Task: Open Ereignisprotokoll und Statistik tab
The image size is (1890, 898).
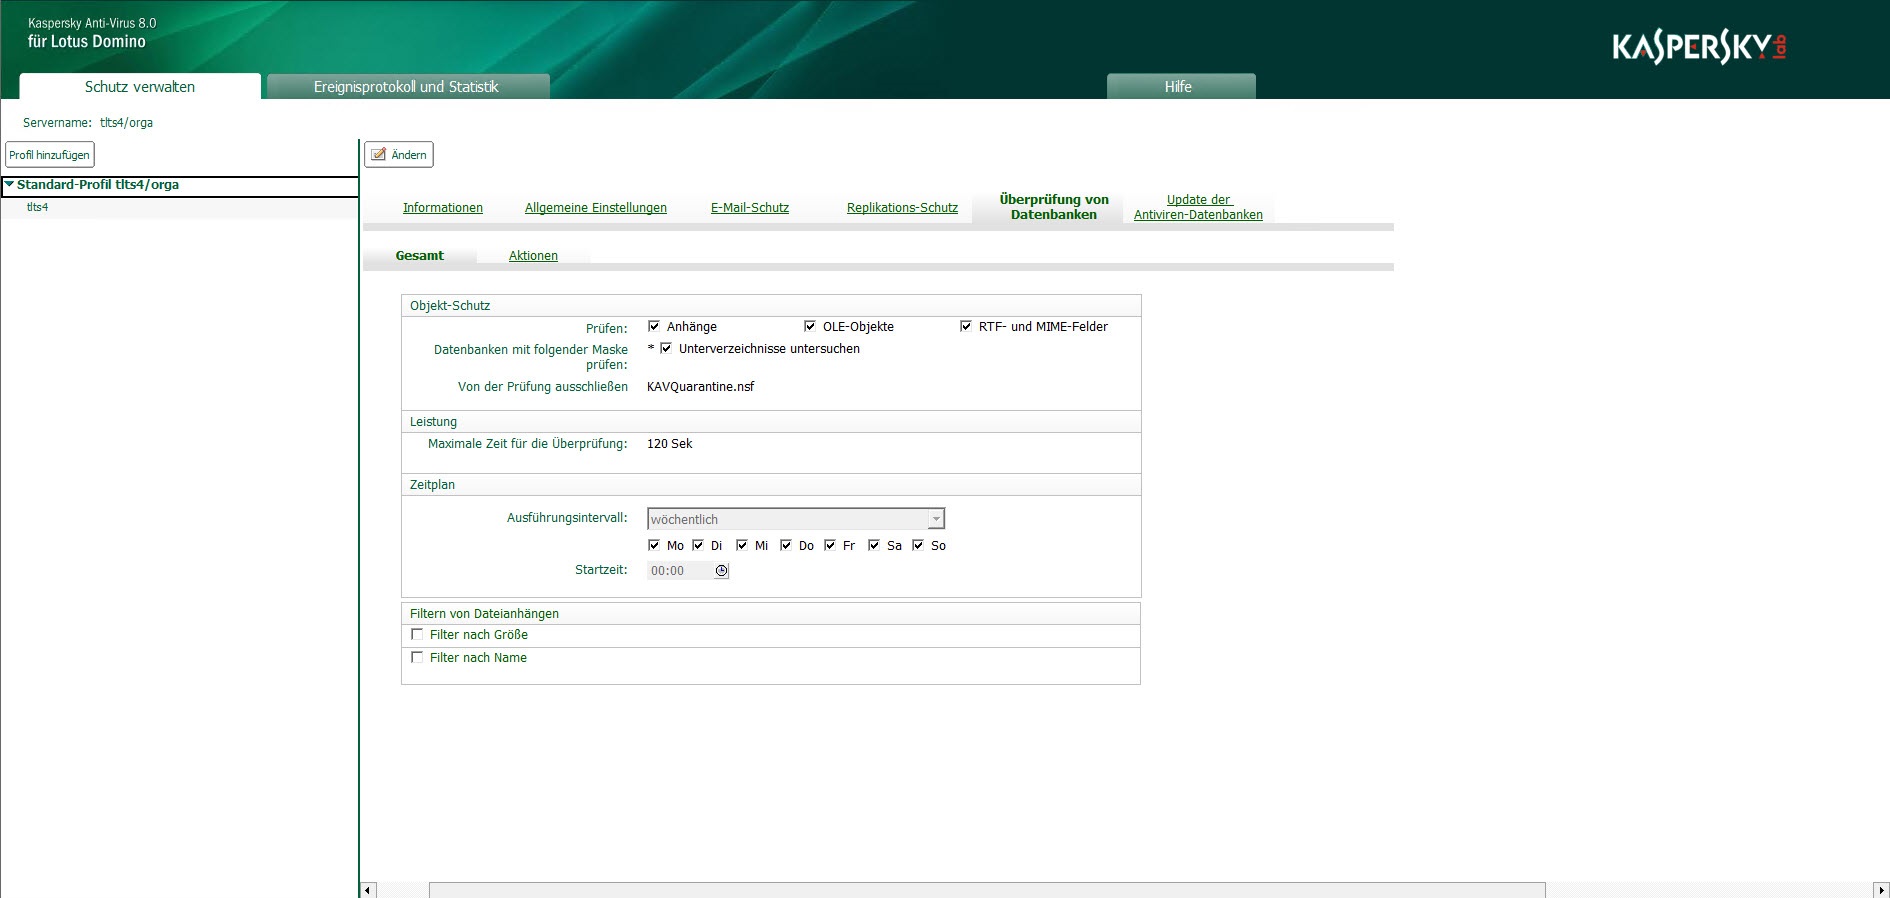Action: 407,87
